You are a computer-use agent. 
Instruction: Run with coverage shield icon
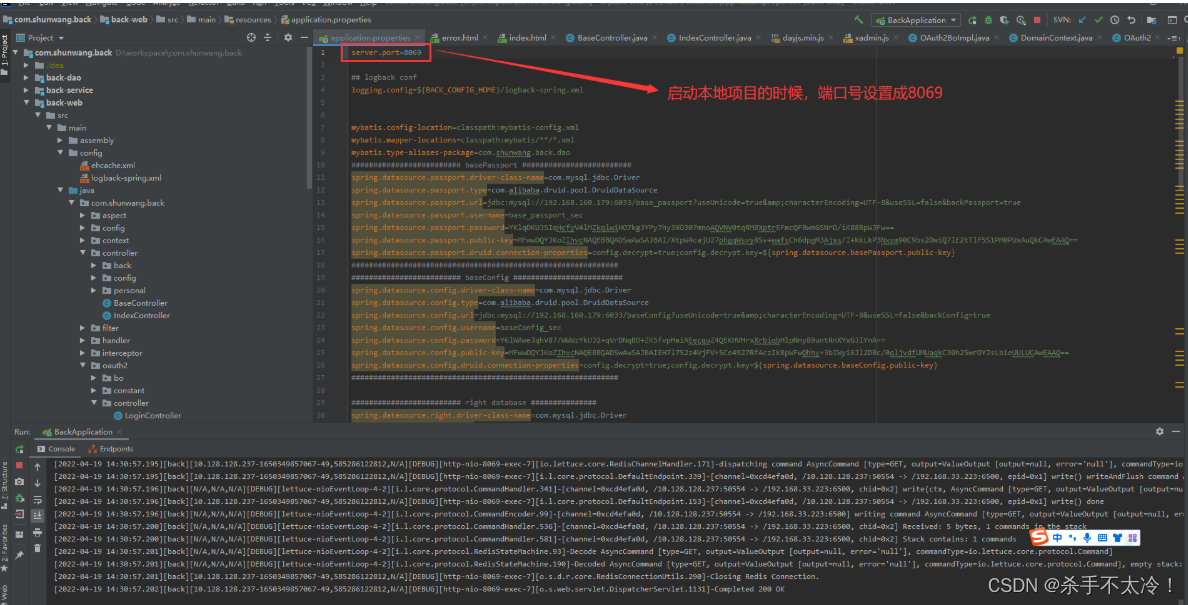[1004, 20]
